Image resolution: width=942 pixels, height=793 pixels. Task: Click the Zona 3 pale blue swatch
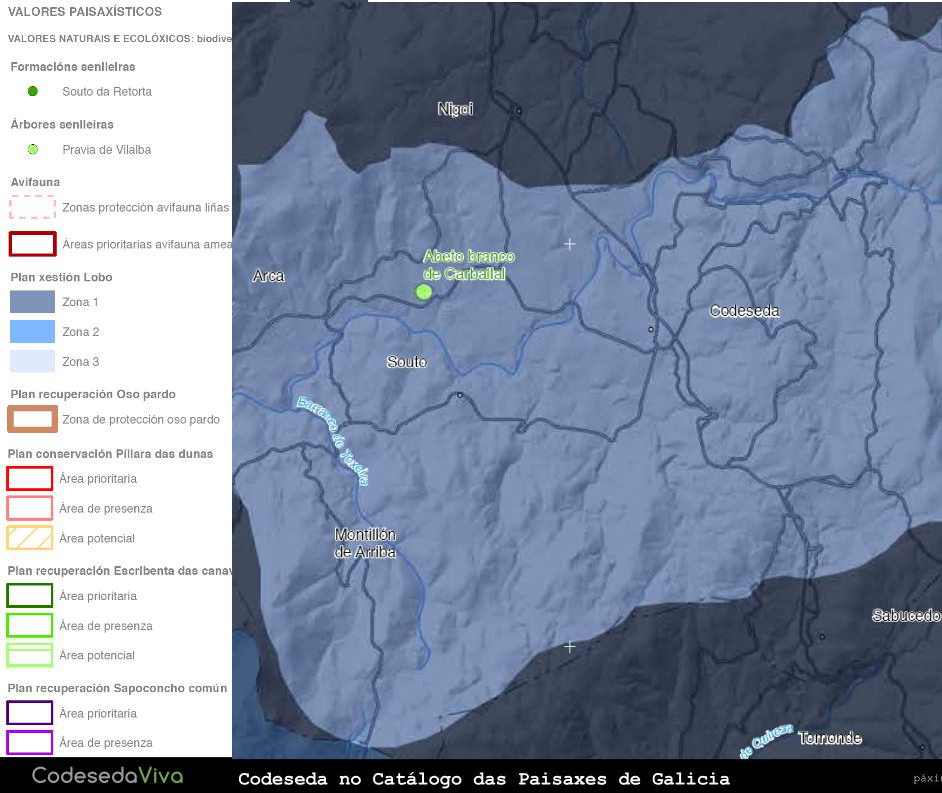click(x=32, y=362)
